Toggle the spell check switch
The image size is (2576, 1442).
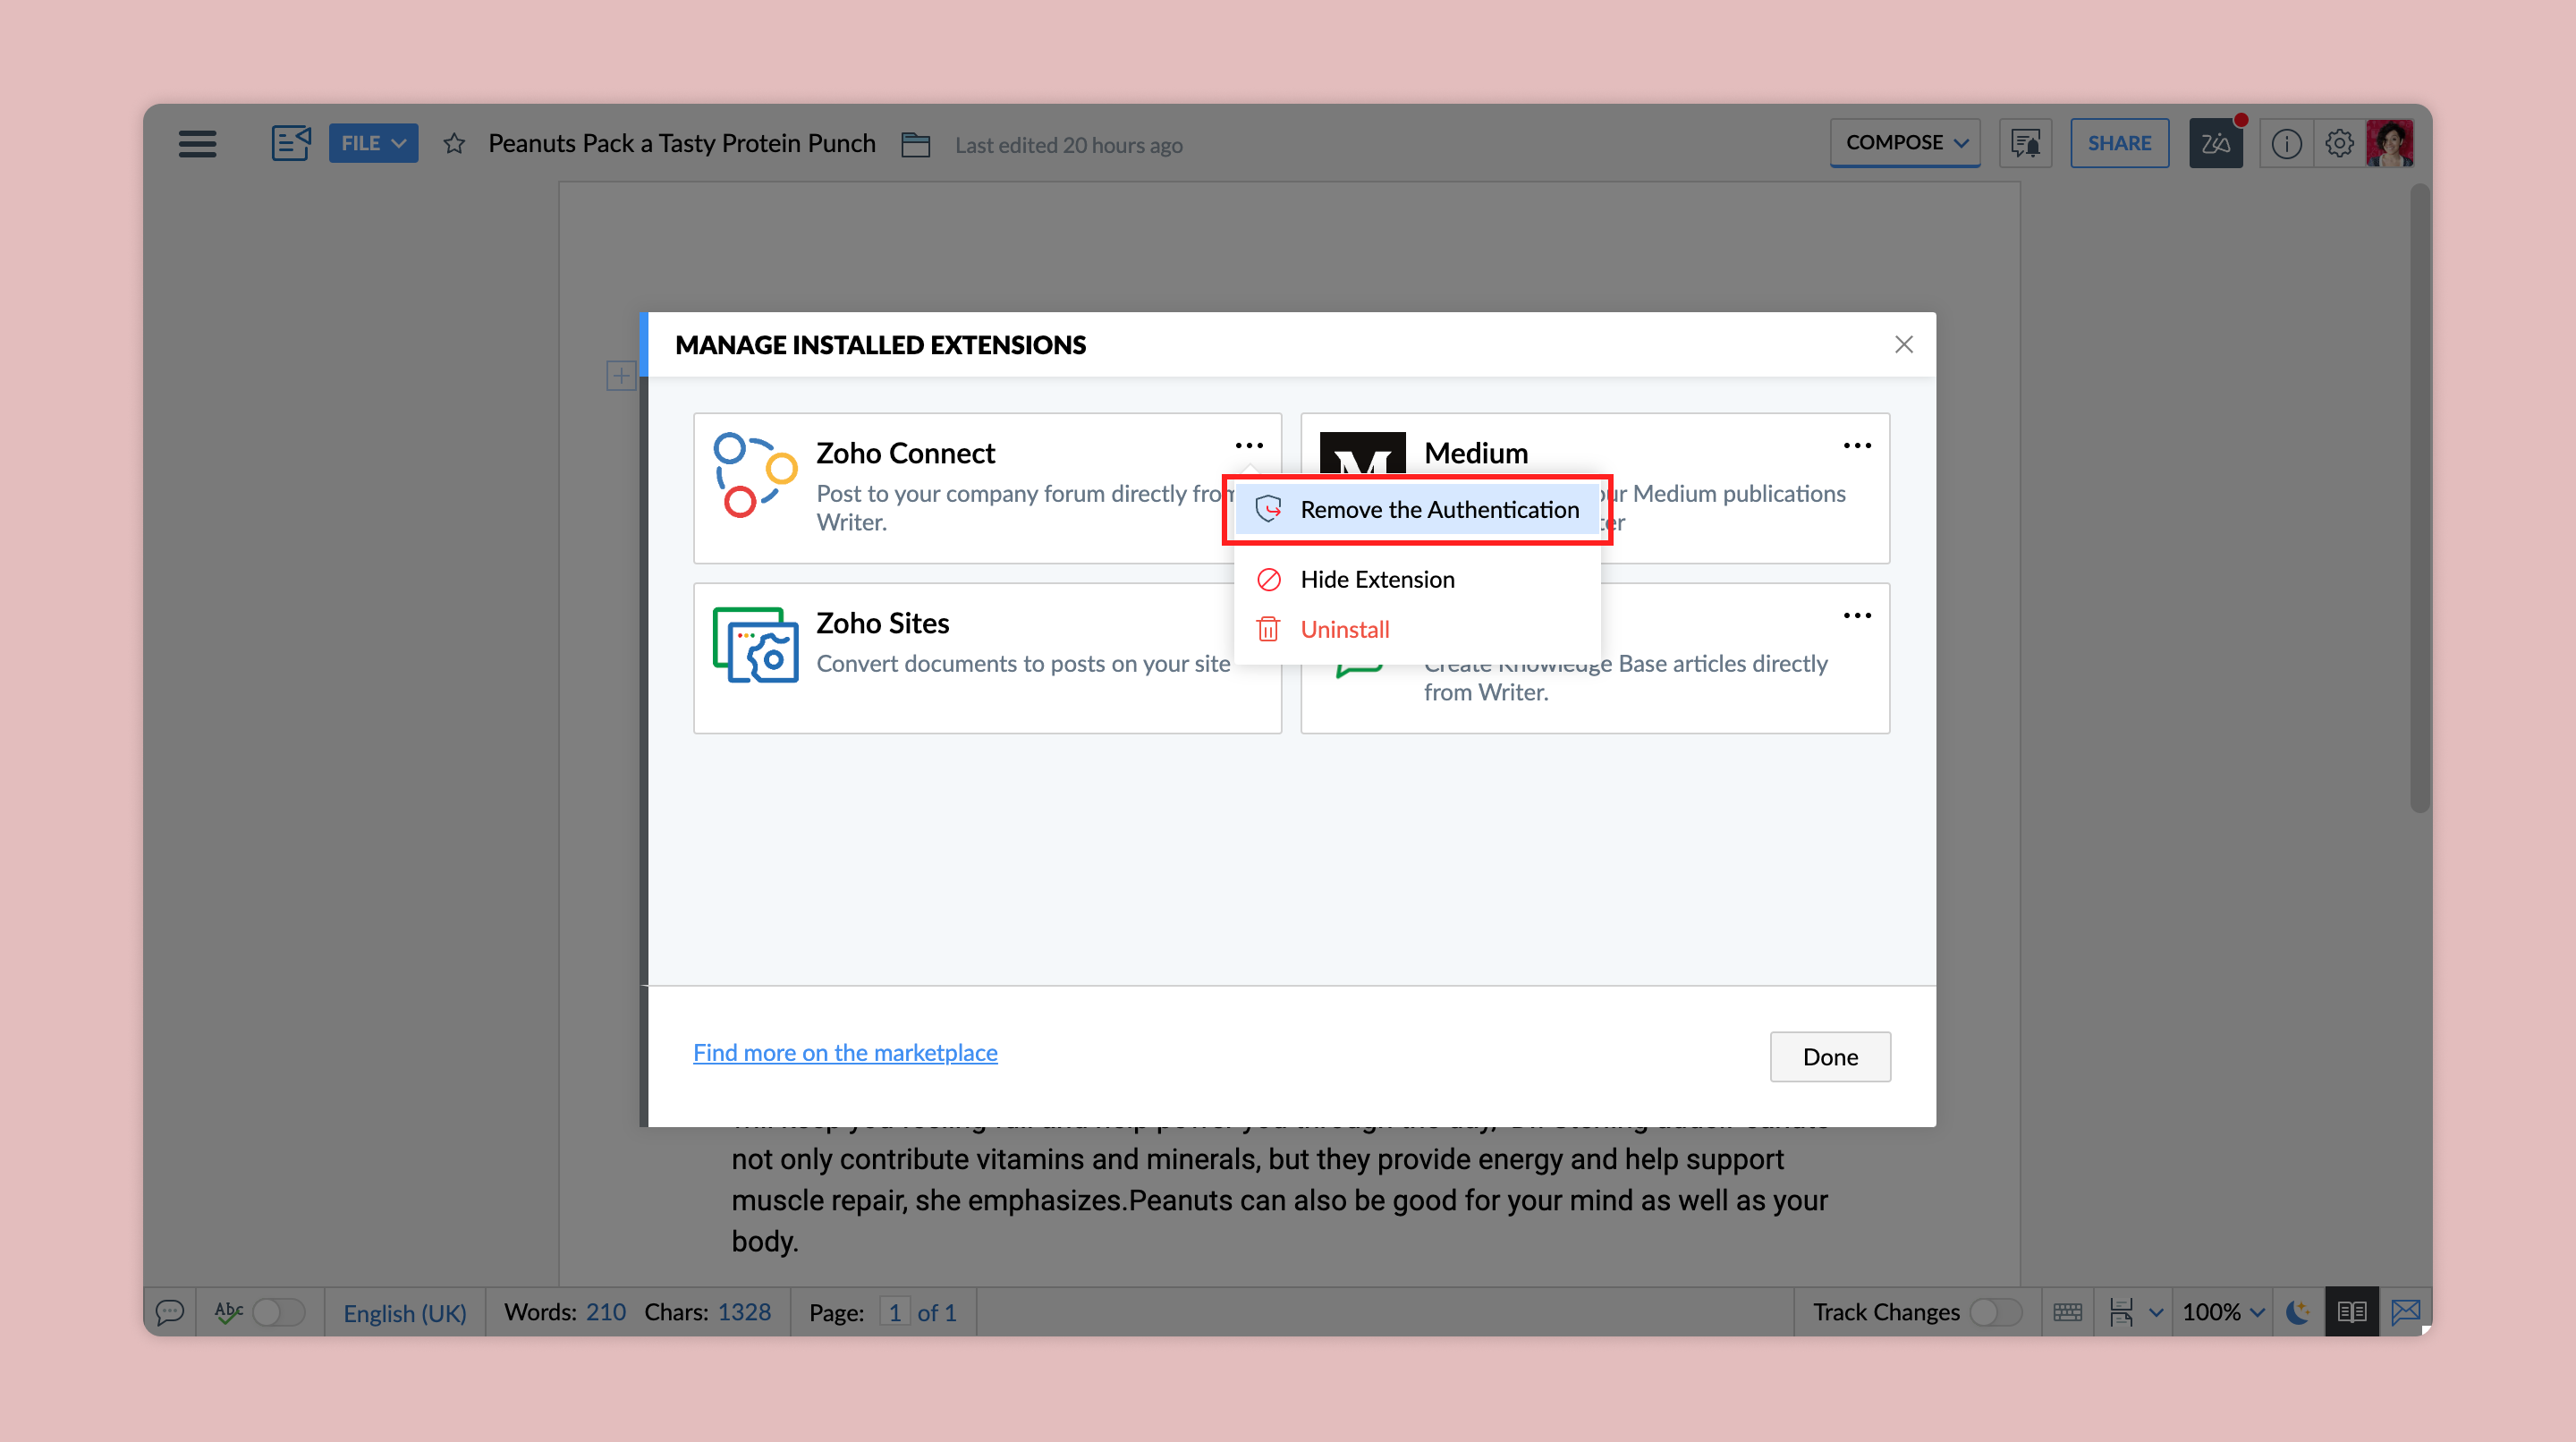(x=278, y=1312)
